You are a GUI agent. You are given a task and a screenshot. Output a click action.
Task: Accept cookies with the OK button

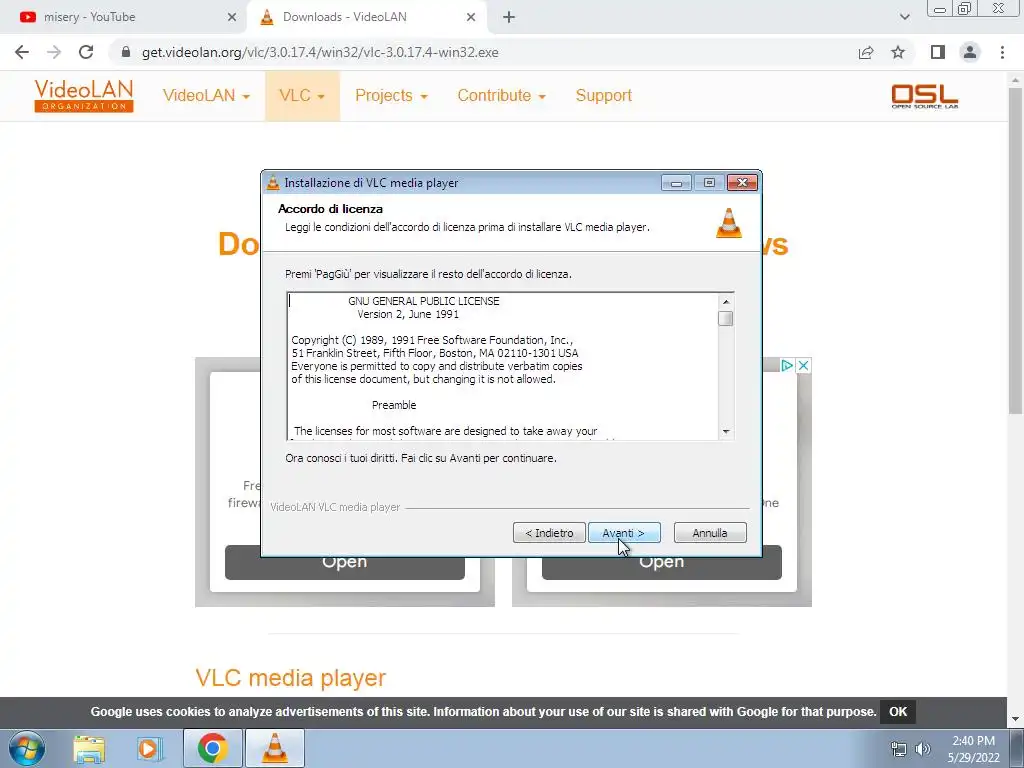point(897,711)
